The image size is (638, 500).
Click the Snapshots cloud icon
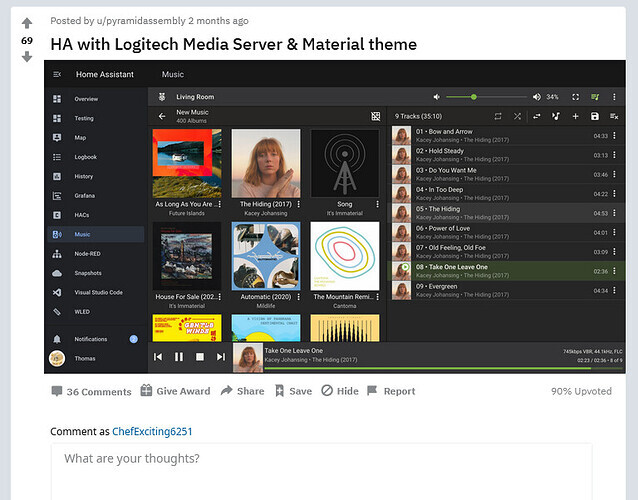57,273
